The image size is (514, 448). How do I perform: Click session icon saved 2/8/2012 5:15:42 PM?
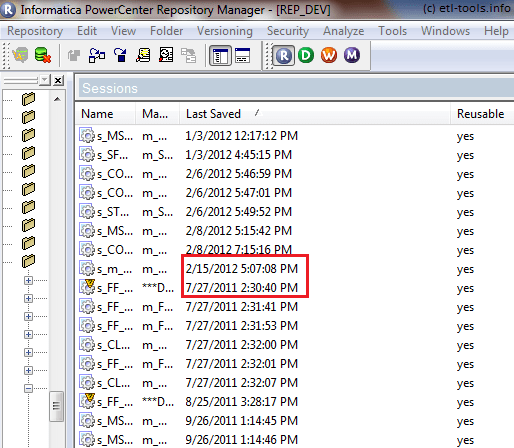[x=87, y=231]
